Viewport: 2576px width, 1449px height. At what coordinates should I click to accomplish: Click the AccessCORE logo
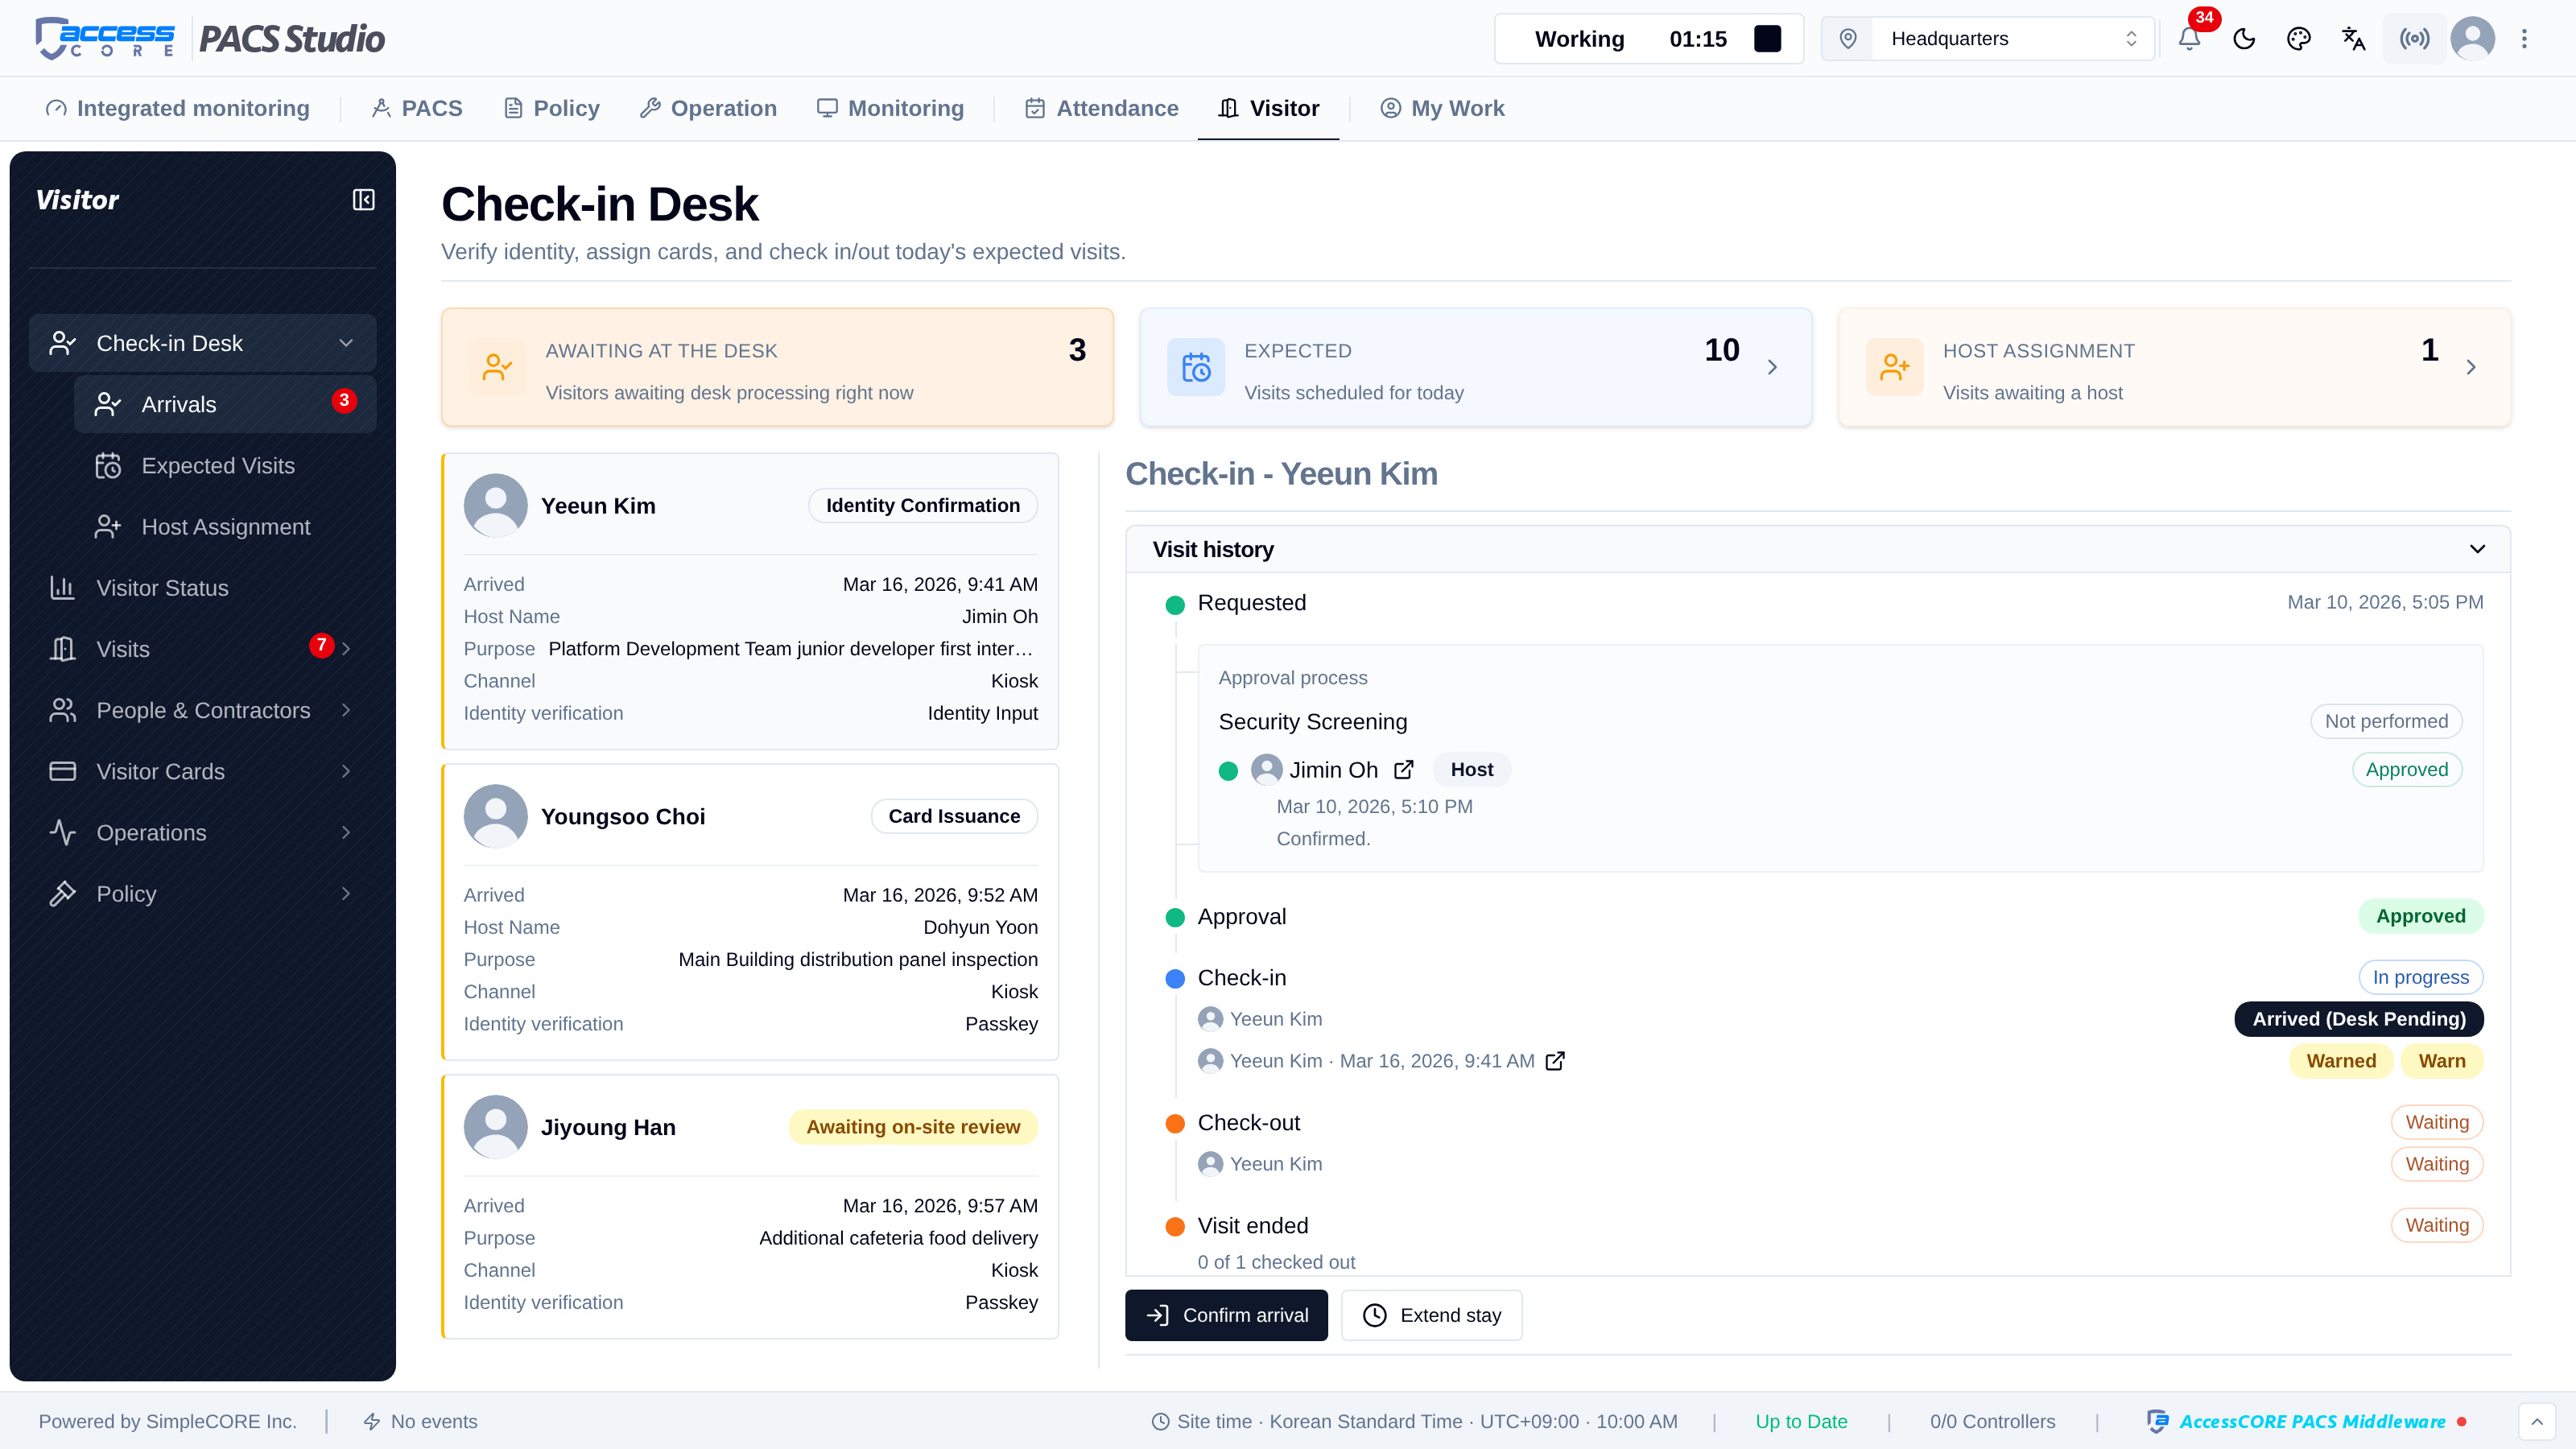point(106,39)
